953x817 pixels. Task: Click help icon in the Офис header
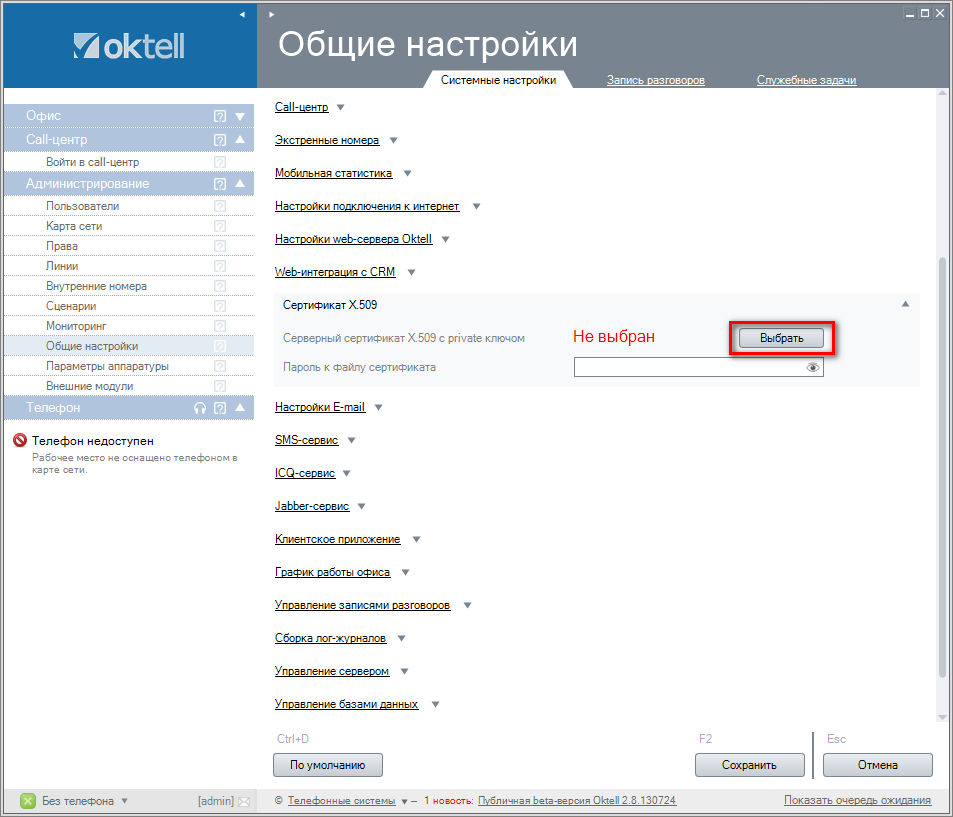click(x=220, y=116)
